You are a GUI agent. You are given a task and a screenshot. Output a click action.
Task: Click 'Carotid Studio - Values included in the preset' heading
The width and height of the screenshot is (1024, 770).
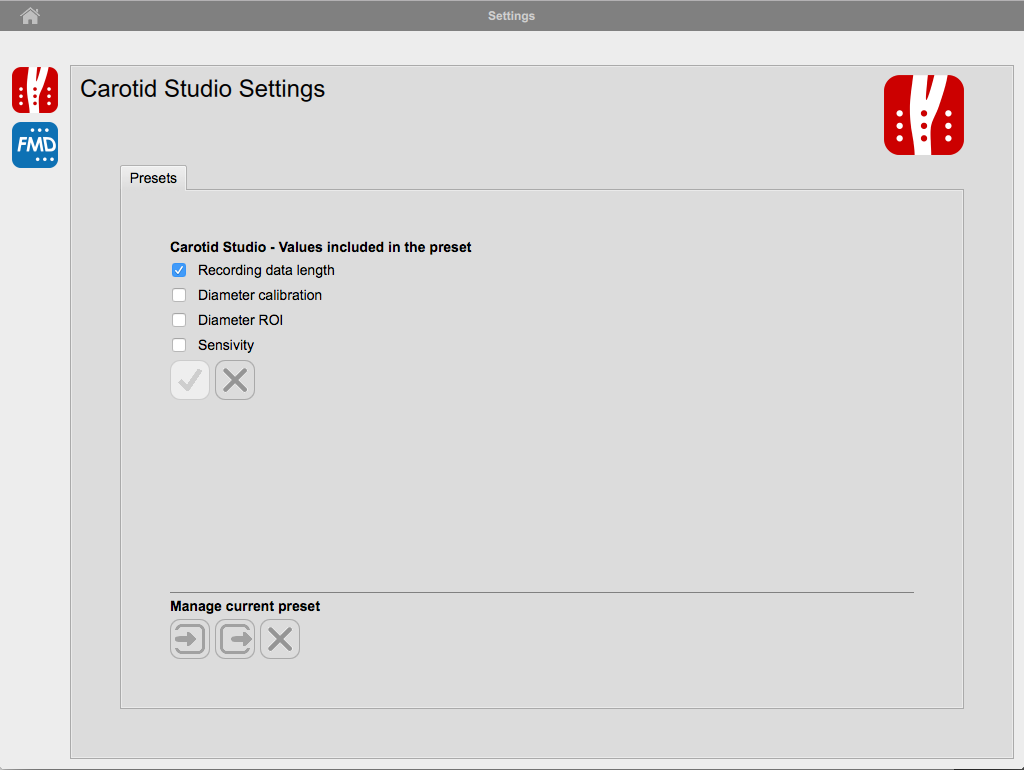321,247
